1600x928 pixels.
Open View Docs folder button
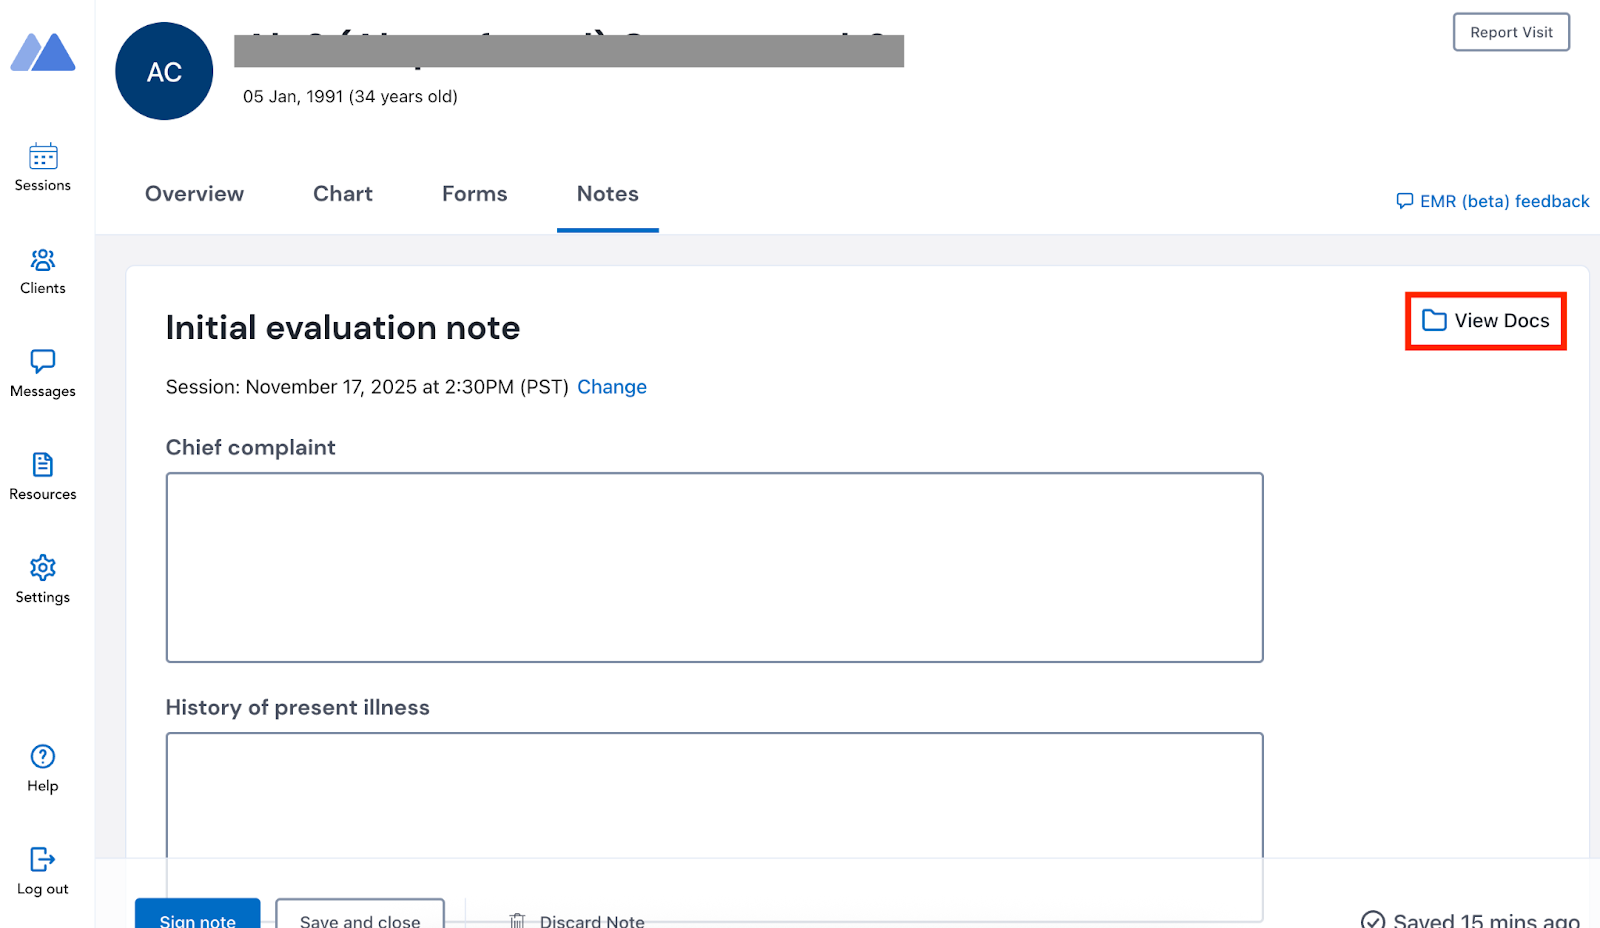[1485, 321]
